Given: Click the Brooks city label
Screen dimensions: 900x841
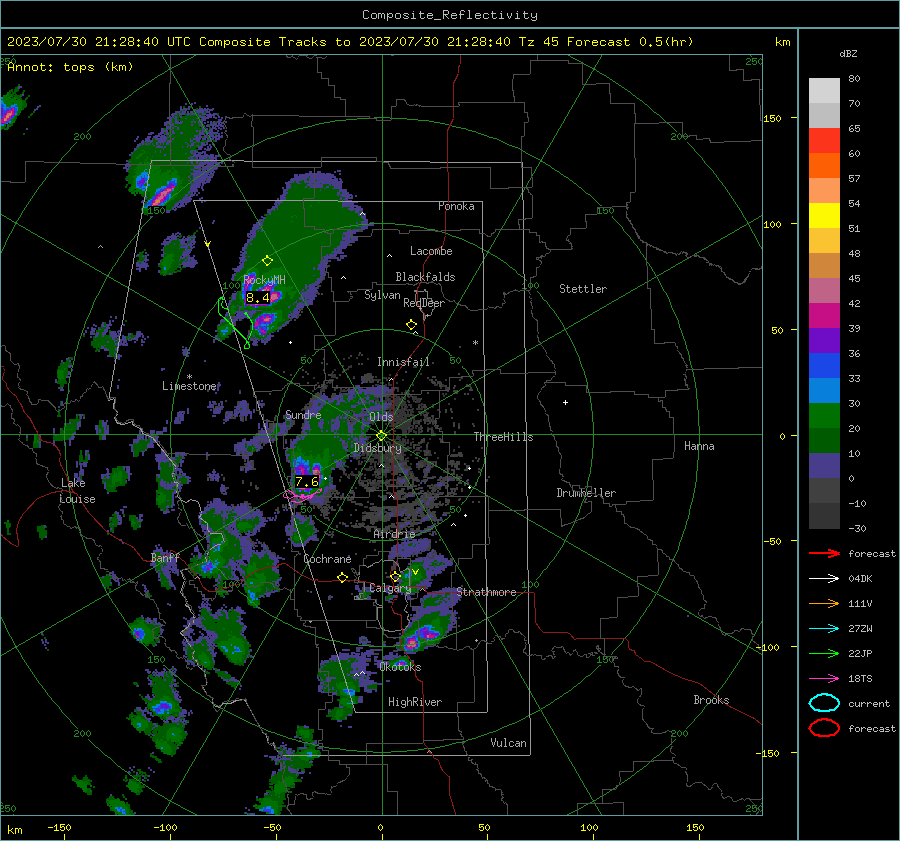Looking at the screenshot, I should click(711, 700).
